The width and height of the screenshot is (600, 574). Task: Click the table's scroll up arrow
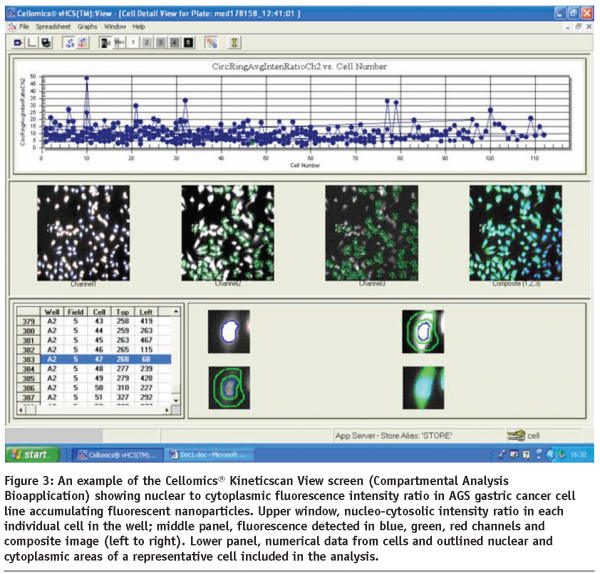click(176, 311)
